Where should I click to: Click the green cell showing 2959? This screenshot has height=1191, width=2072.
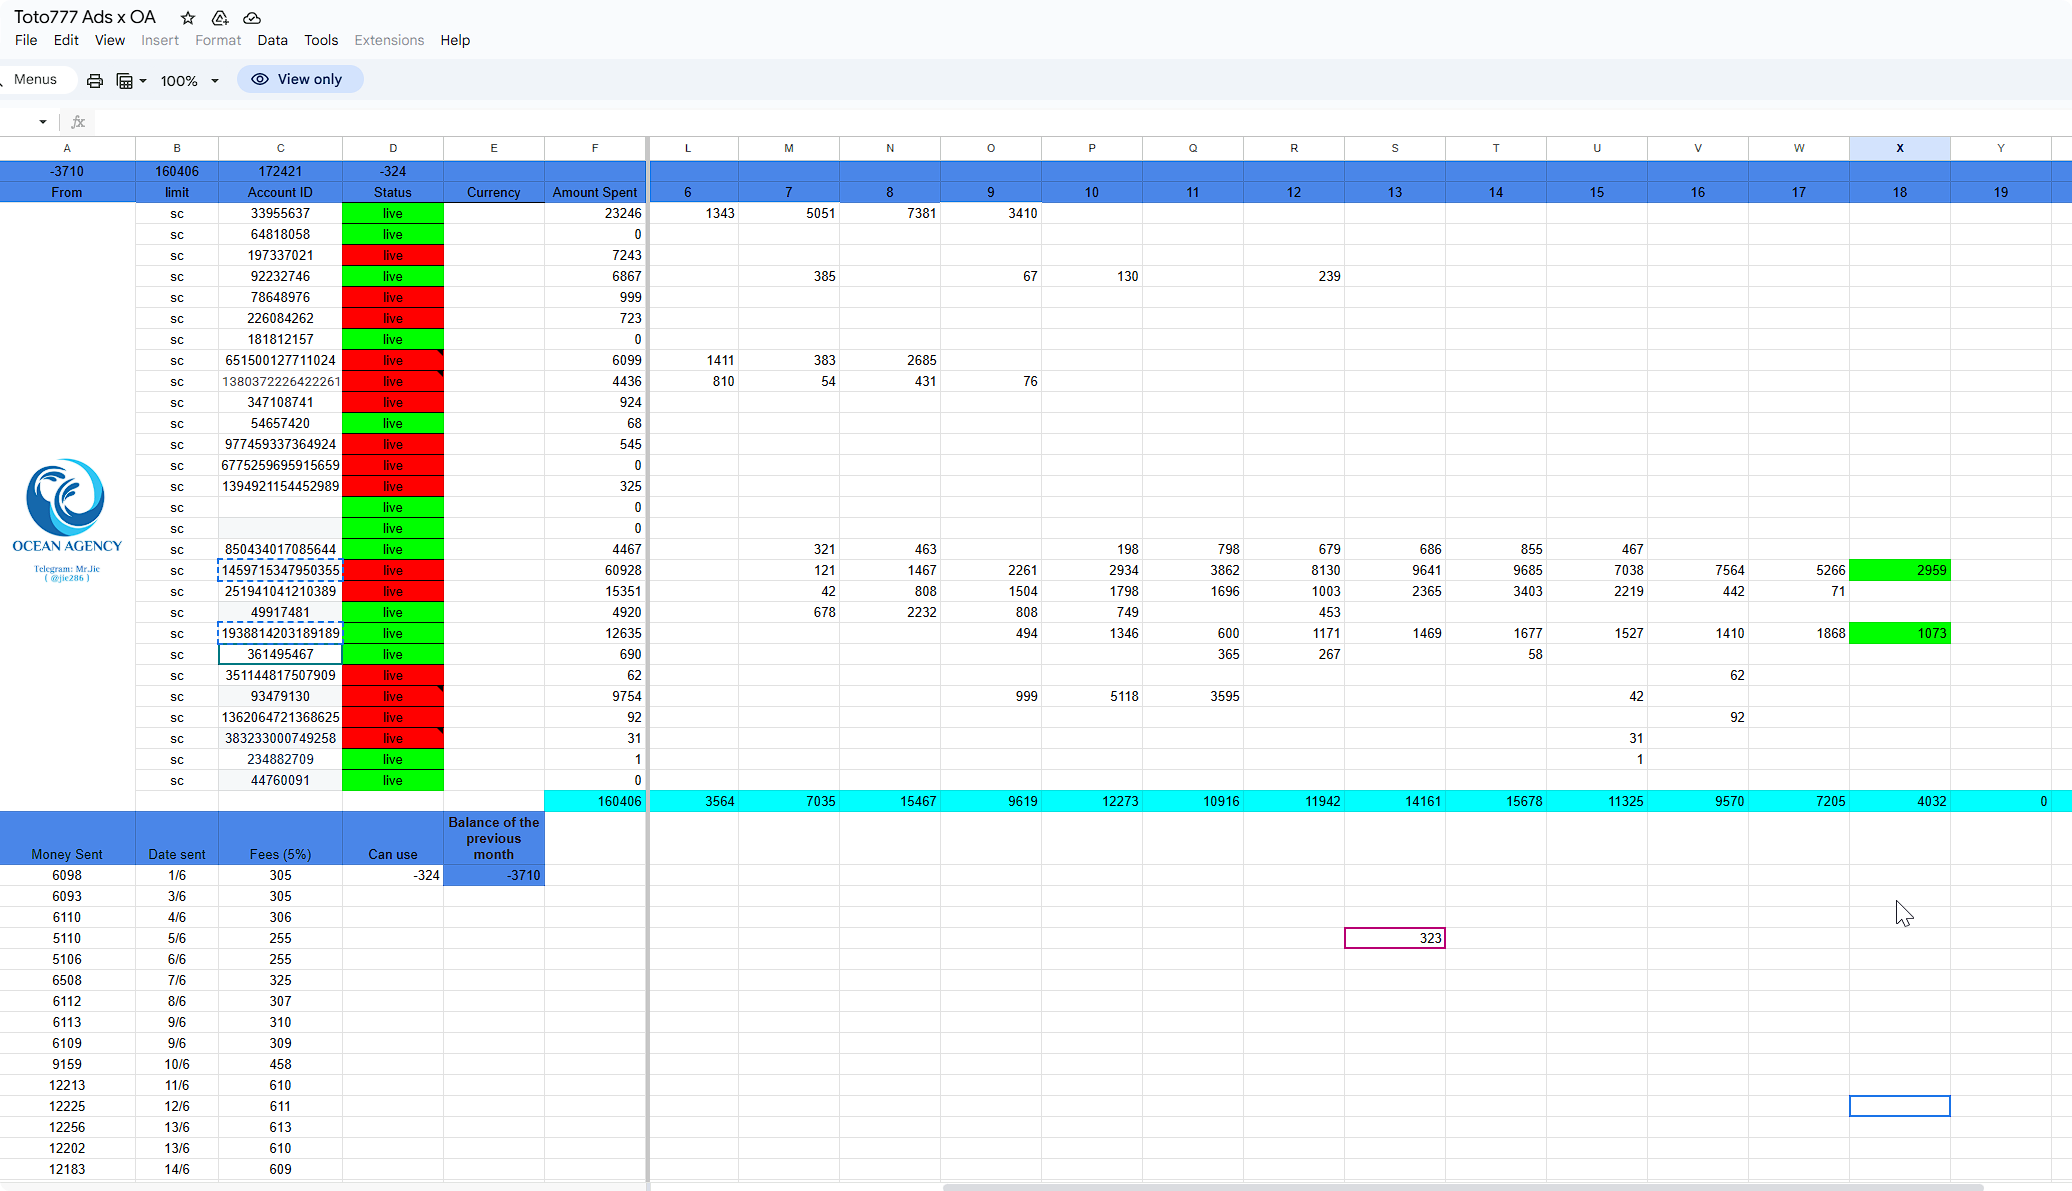point(1899,570)
